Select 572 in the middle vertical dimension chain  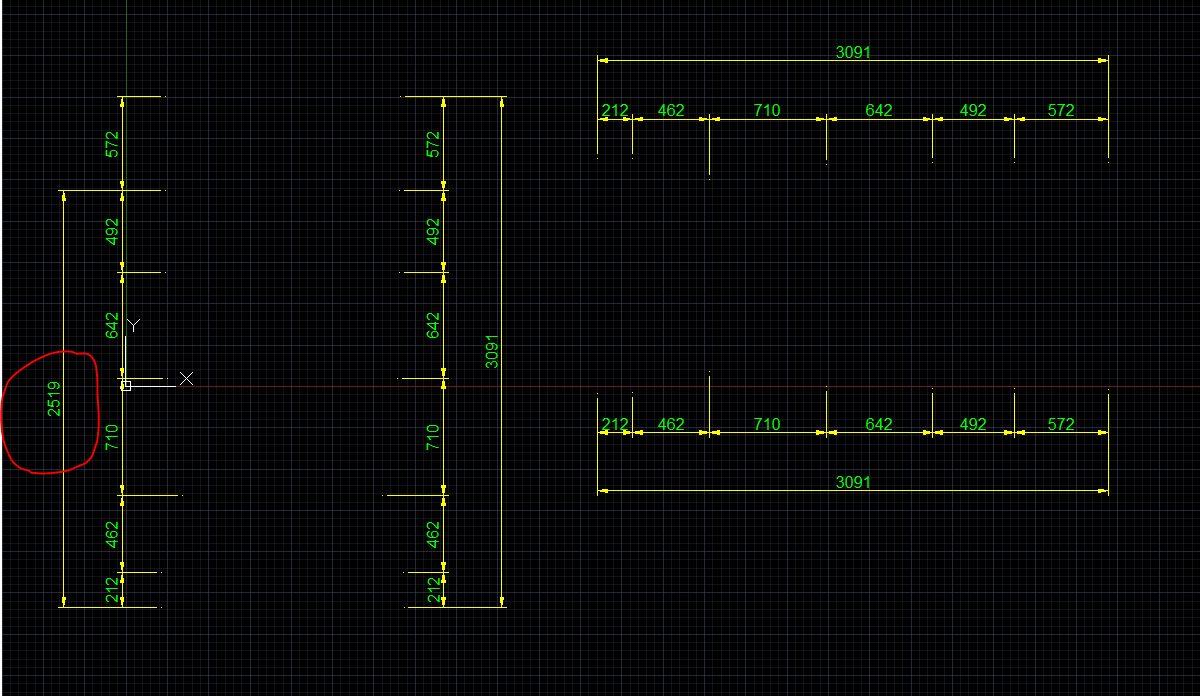tap(433, 144)
